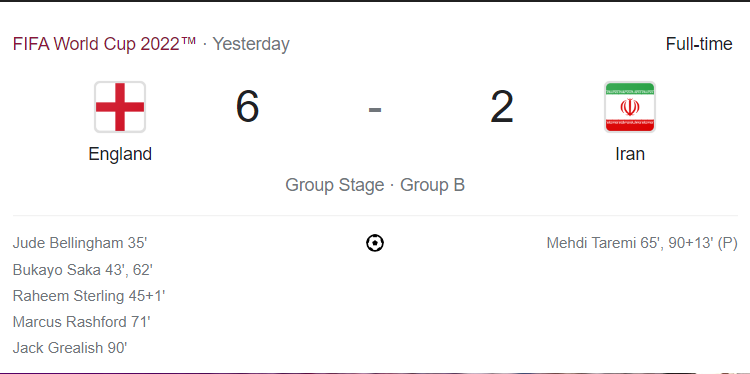This screenshot has height=374, width=750.
Task: Click Iran's score of 2
Action: [502, 106]
